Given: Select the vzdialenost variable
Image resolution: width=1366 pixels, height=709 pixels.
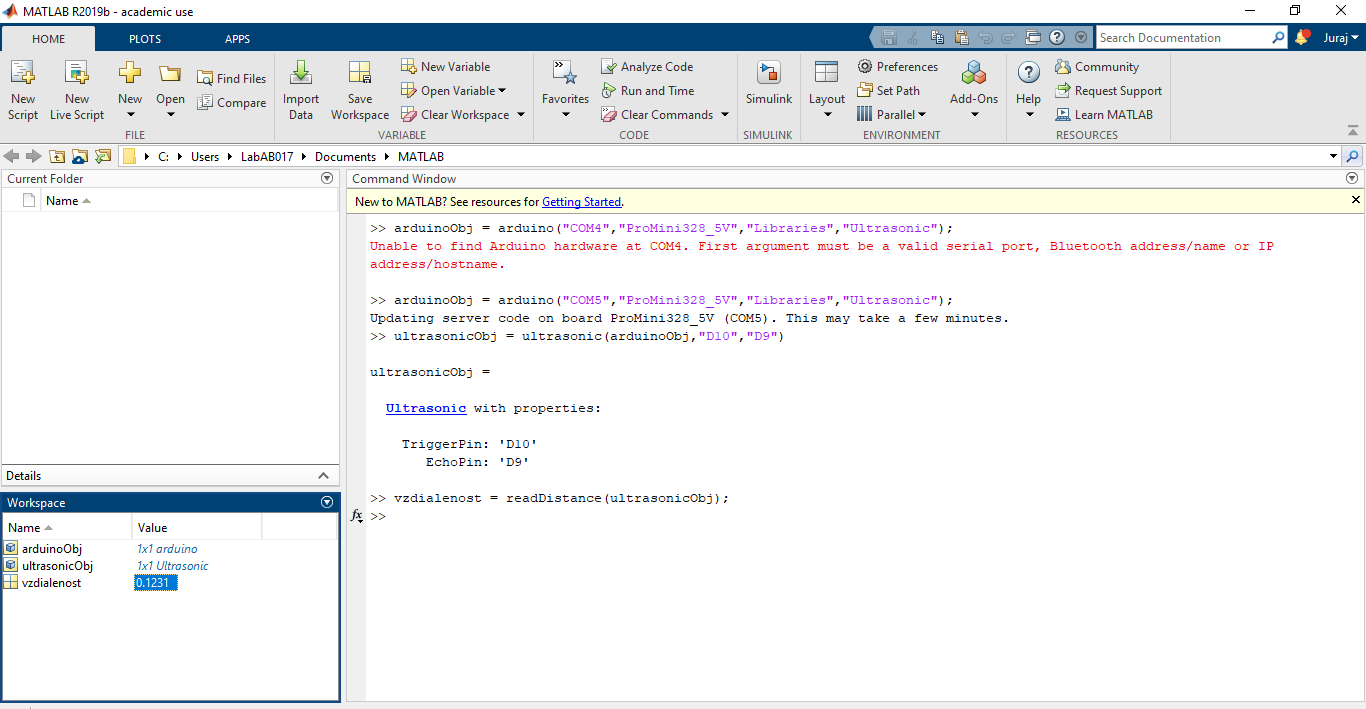Looking at the screenshot, I should [x=51, y=583].
